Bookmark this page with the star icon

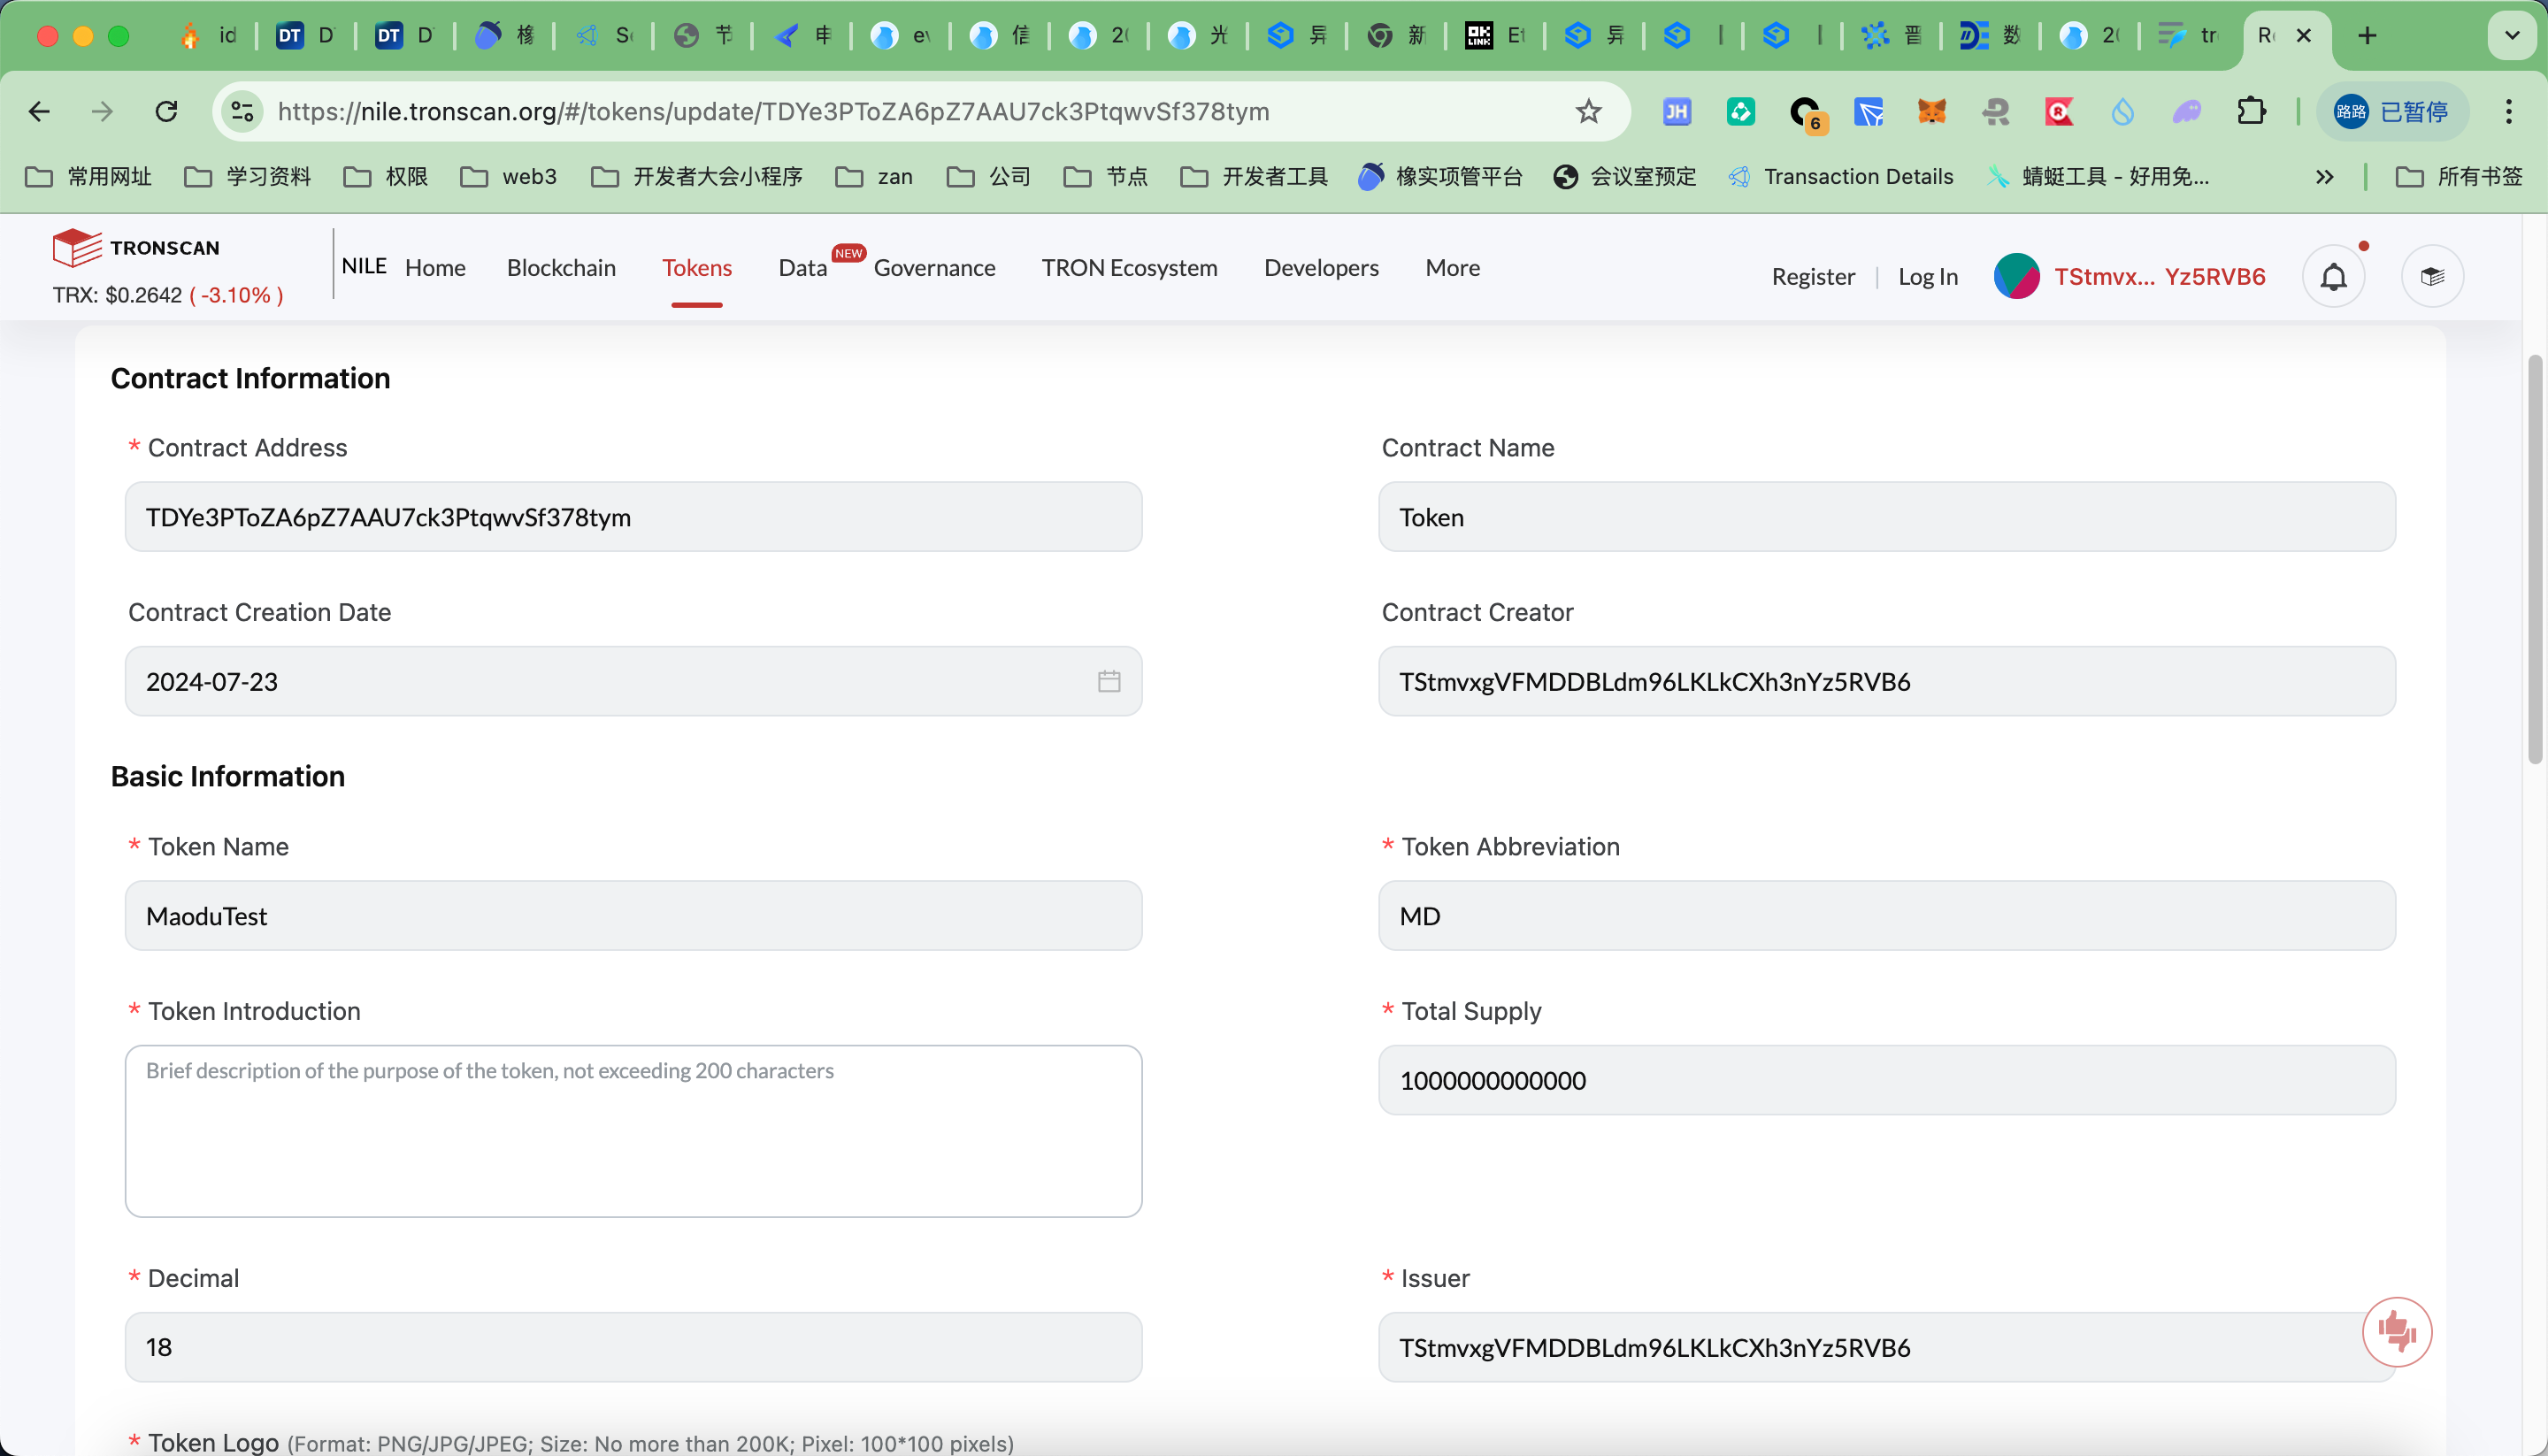[1588, 111]
